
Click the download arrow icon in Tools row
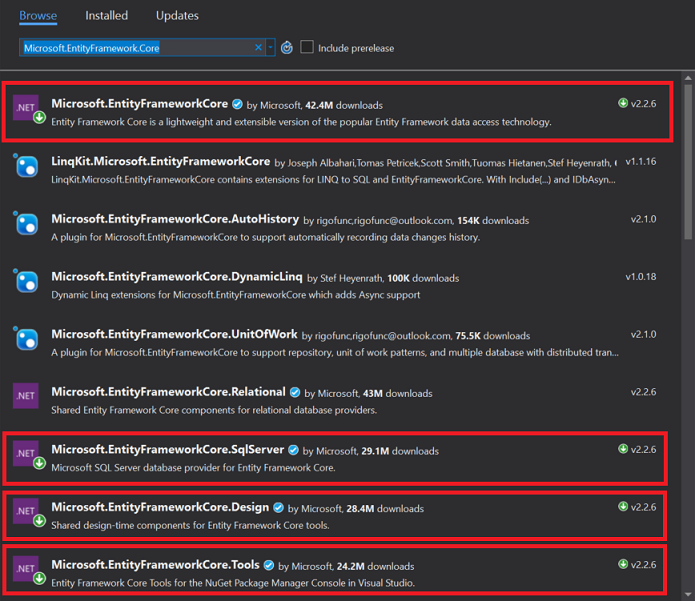coord(623,564)
